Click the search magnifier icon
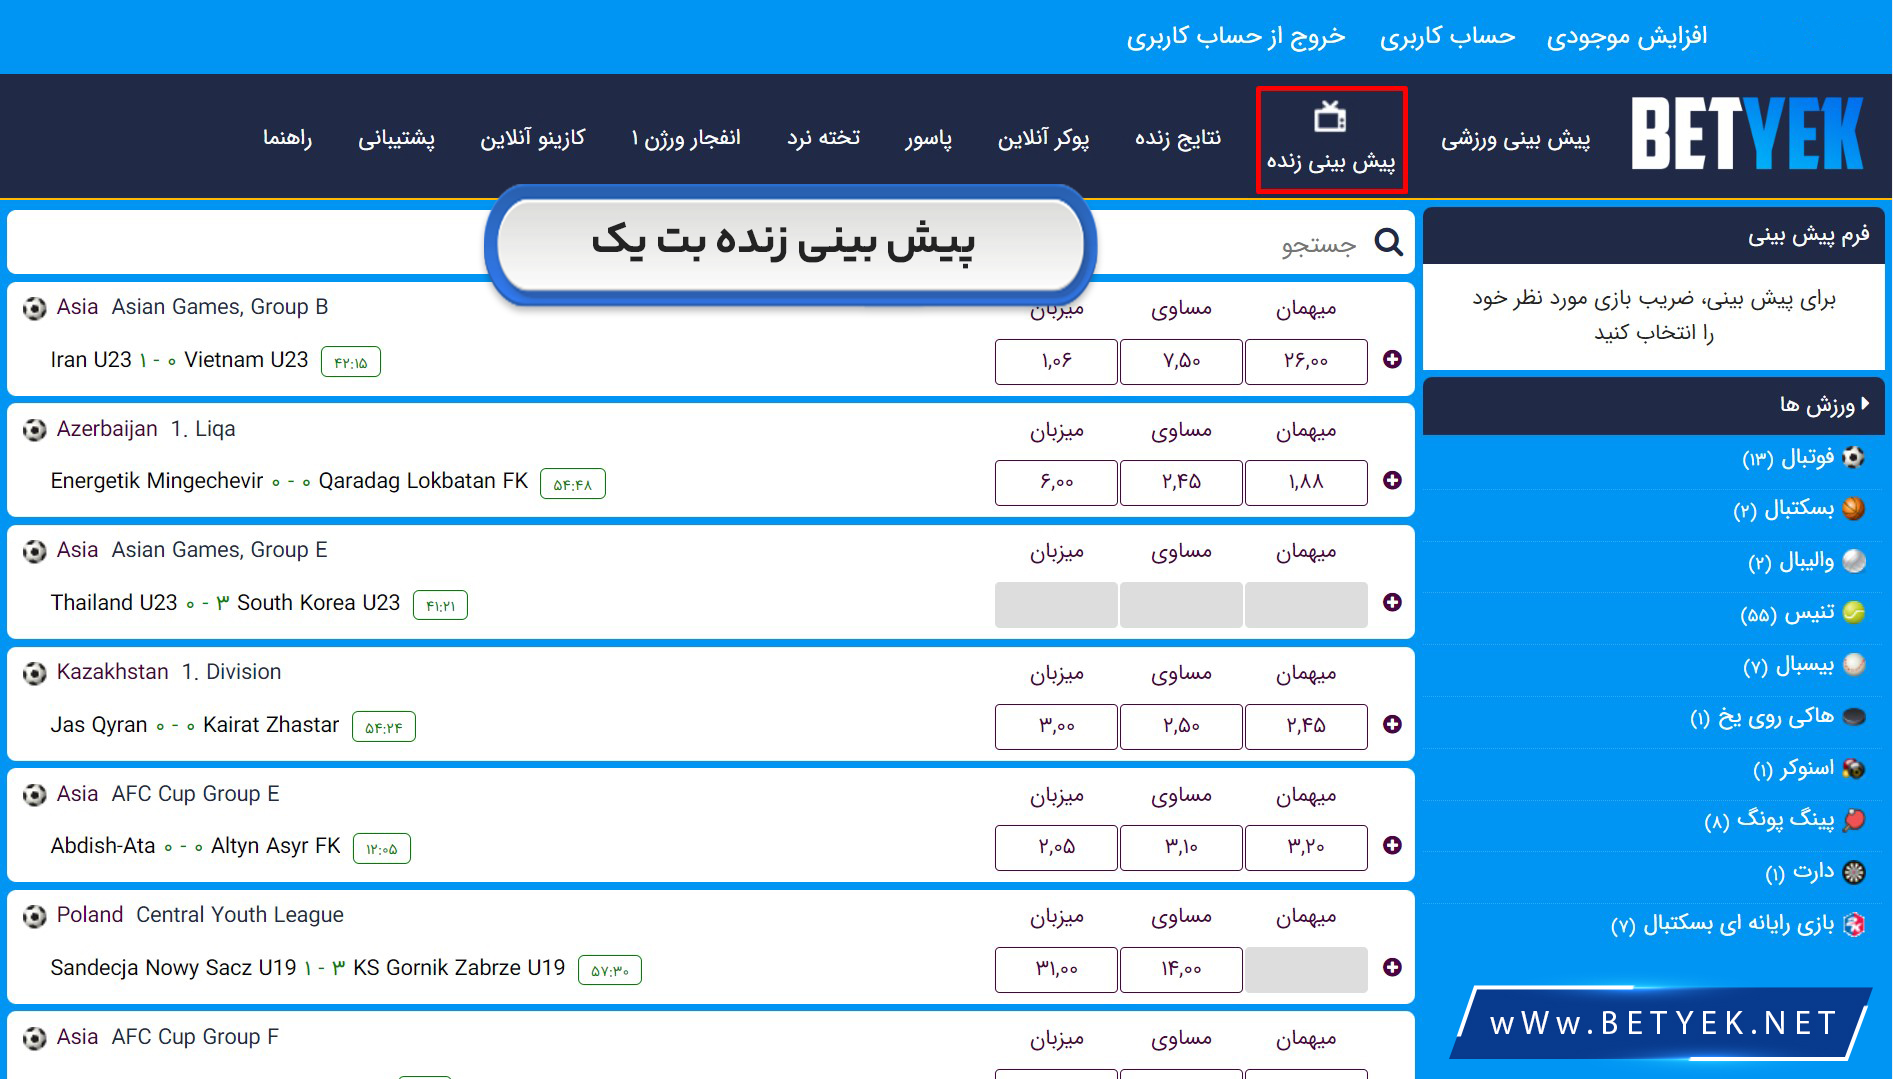1893x1079 pixels. tap(1388, 242)
